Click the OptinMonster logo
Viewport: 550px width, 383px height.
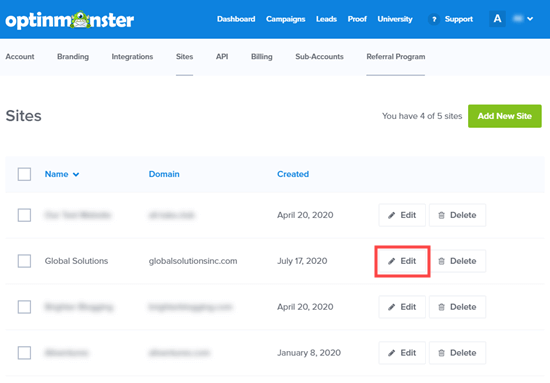click(x=69, y=20)
